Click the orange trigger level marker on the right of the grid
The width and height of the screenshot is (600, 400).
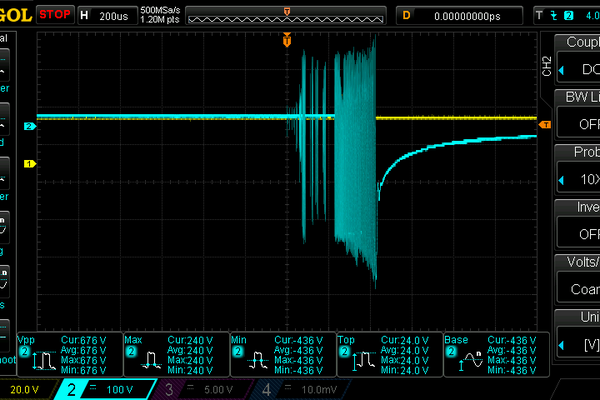point(545,125)
